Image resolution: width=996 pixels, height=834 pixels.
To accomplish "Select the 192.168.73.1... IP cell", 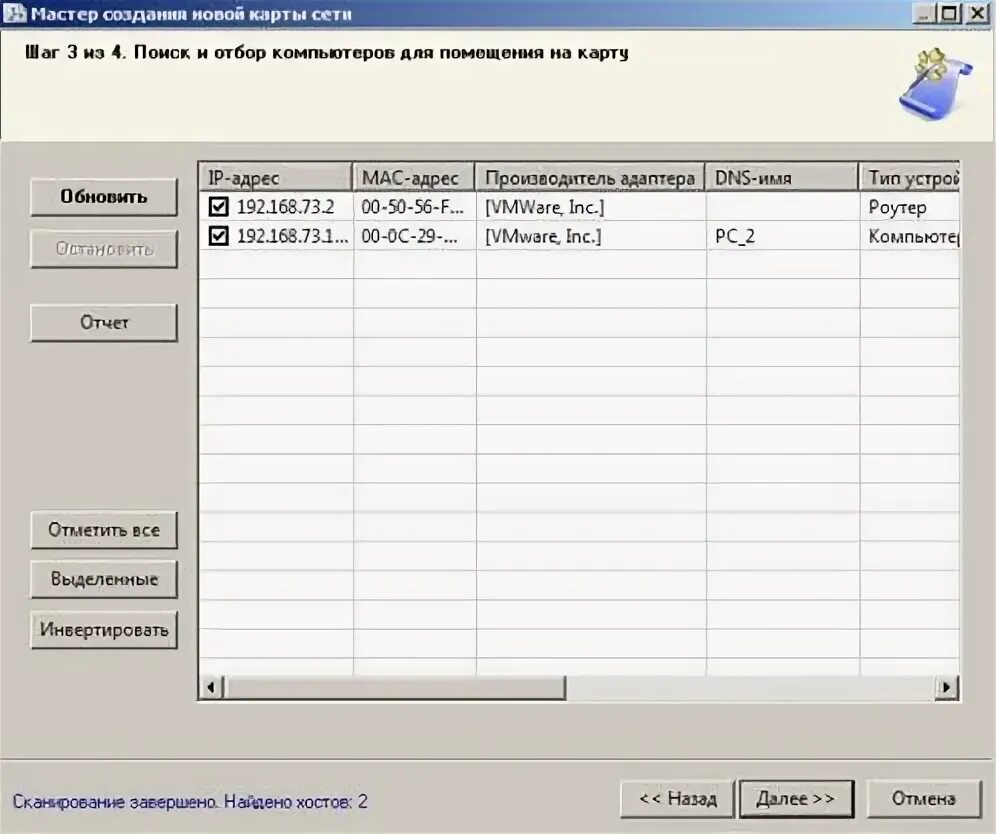I will [292, 236].
